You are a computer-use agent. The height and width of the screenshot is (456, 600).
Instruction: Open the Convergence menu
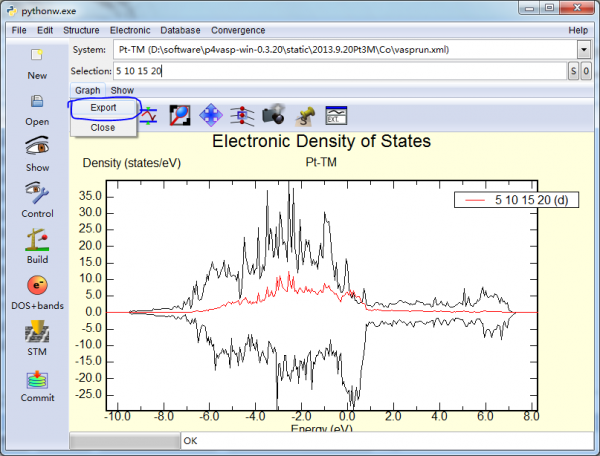(x=238, y=30)
